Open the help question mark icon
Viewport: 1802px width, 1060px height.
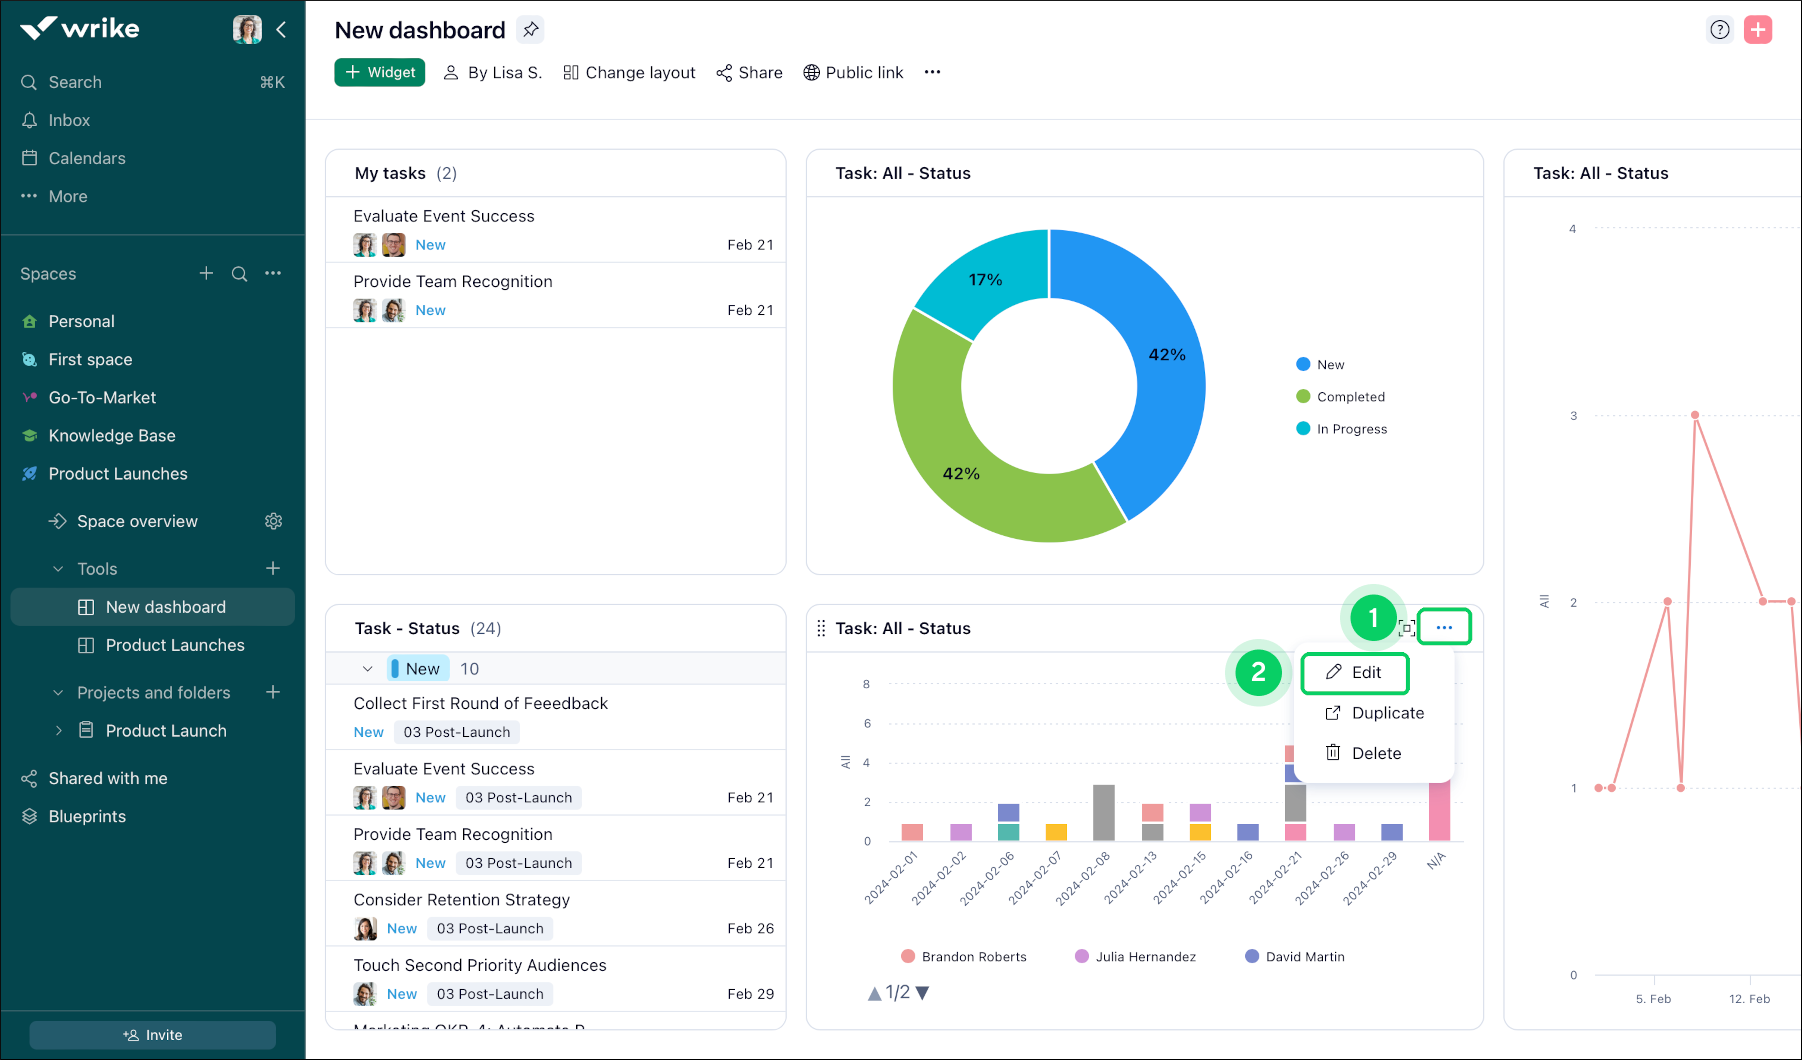tap(1719, 30)
